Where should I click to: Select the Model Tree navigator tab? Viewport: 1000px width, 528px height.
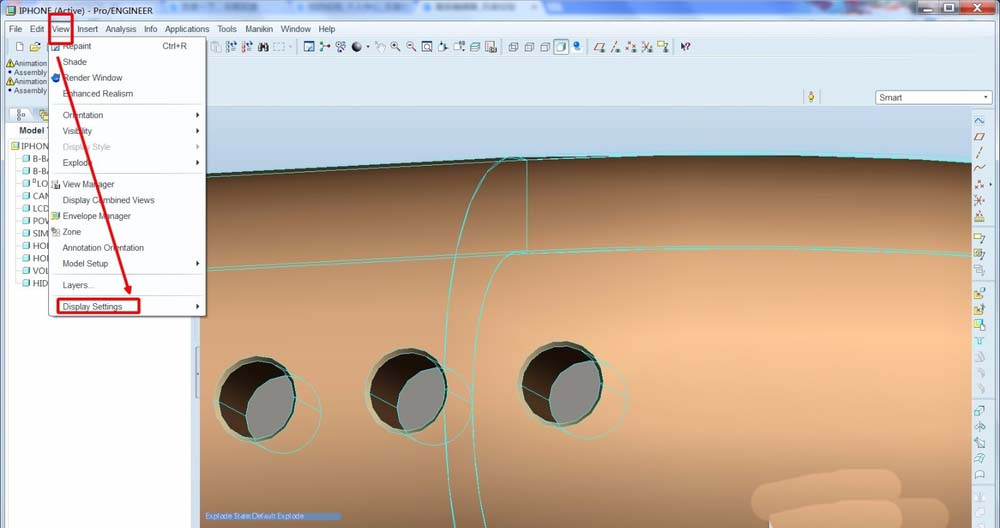point(21,115)
